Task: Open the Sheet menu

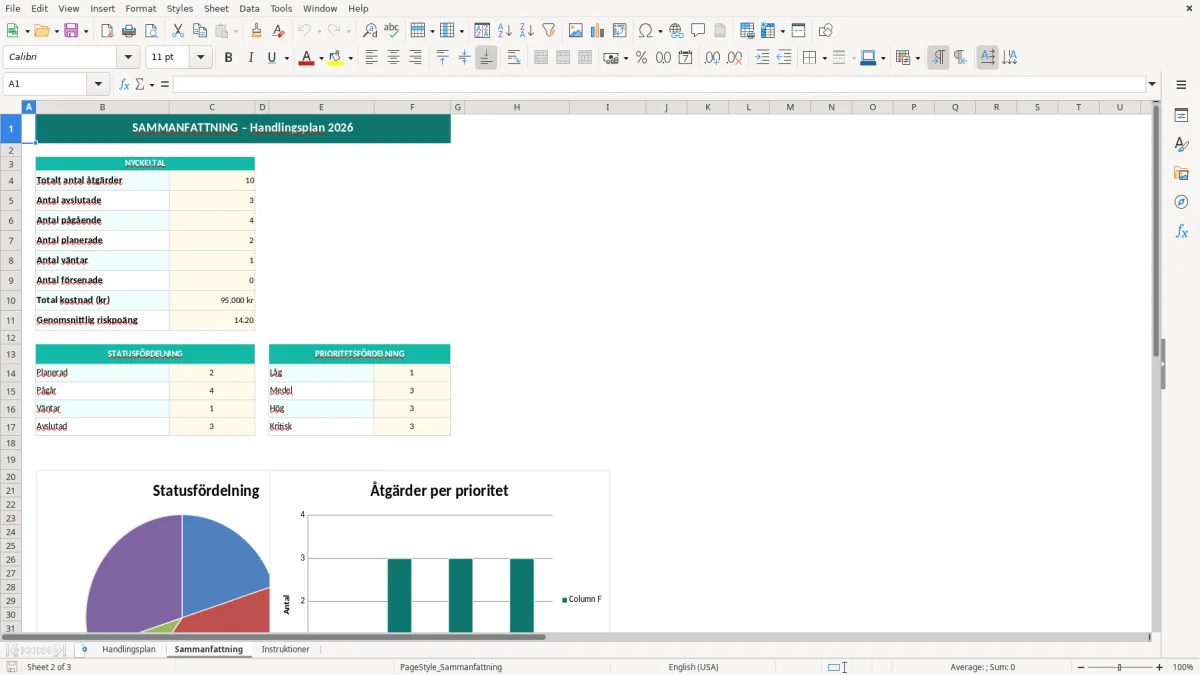Action: pyautogui.click(x=217, y=8)
